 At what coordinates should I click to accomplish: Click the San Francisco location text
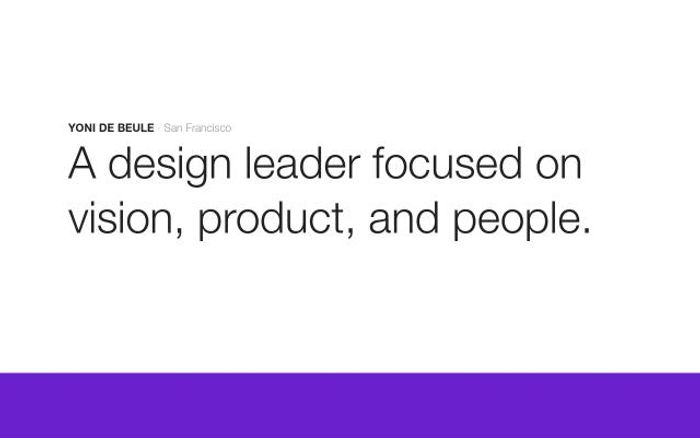197,128
